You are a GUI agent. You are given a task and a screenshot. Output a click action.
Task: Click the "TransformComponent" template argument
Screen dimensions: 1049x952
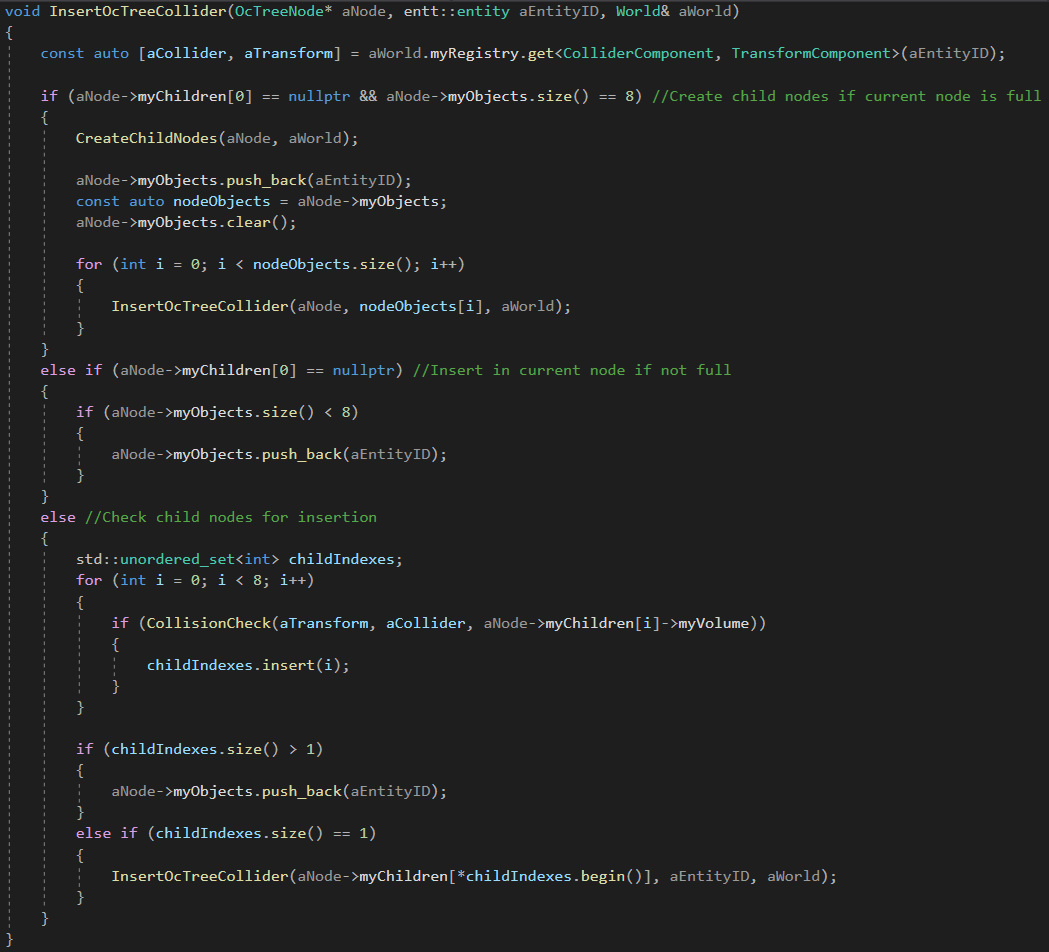pos(811,54)
